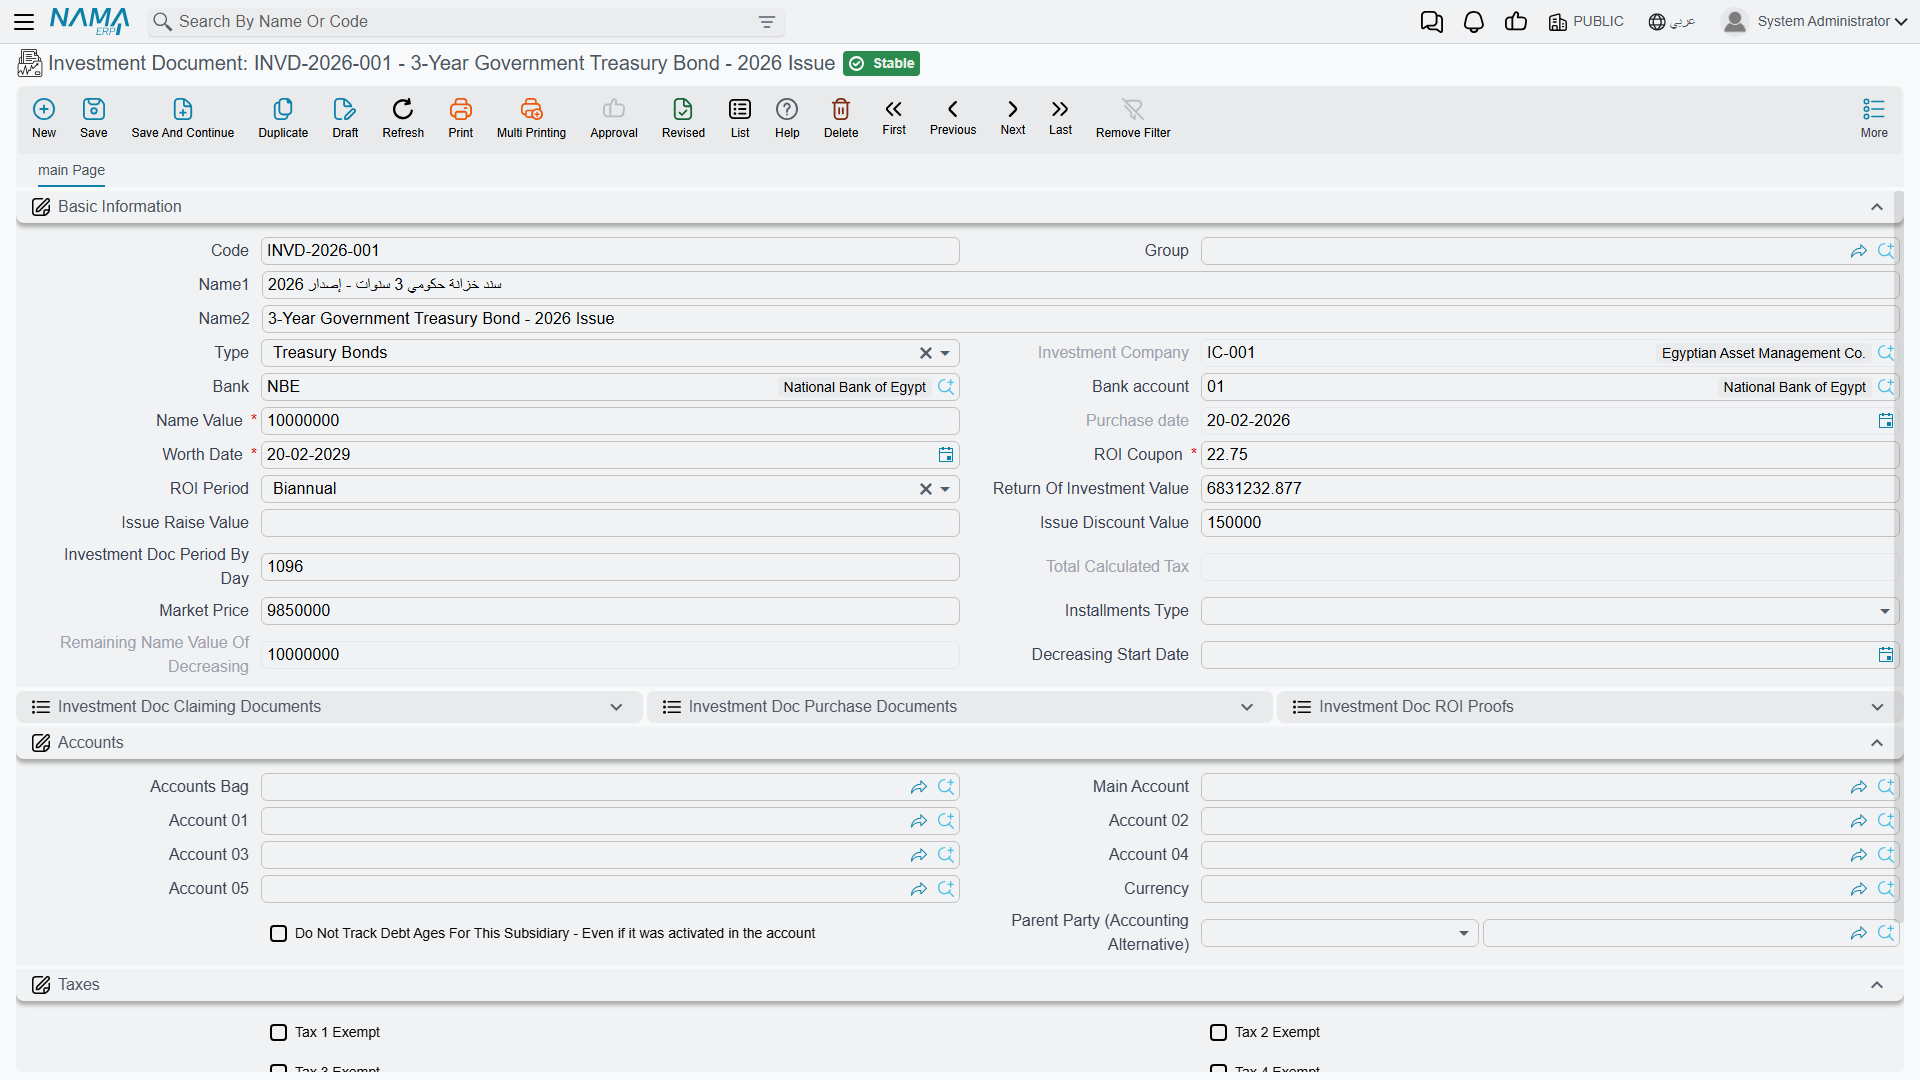Switch language to Arabic
The image size is (1920, 1080).
pyautogui.click(x=1672, y=22)
